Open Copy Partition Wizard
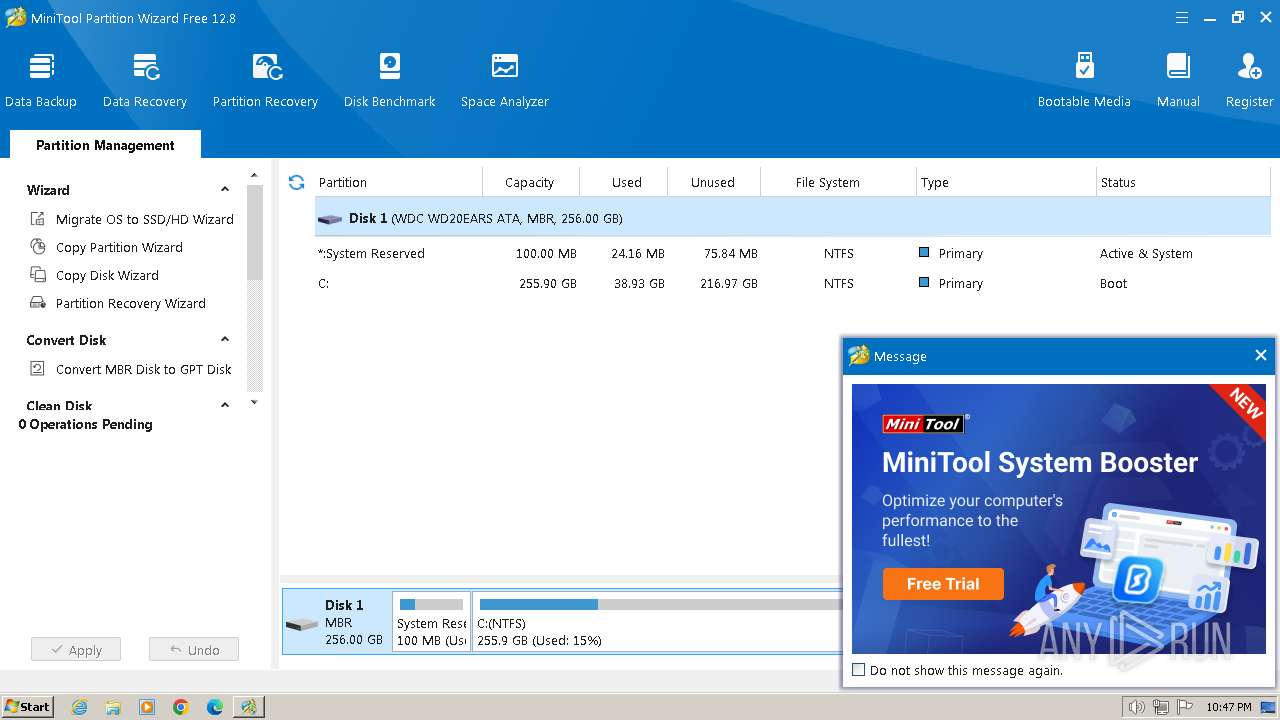 pos(119,247)
